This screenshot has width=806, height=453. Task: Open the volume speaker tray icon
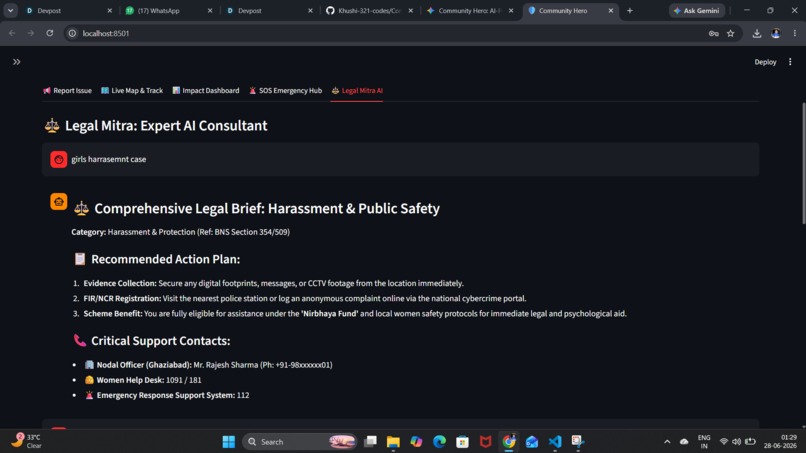click(737, 442)
